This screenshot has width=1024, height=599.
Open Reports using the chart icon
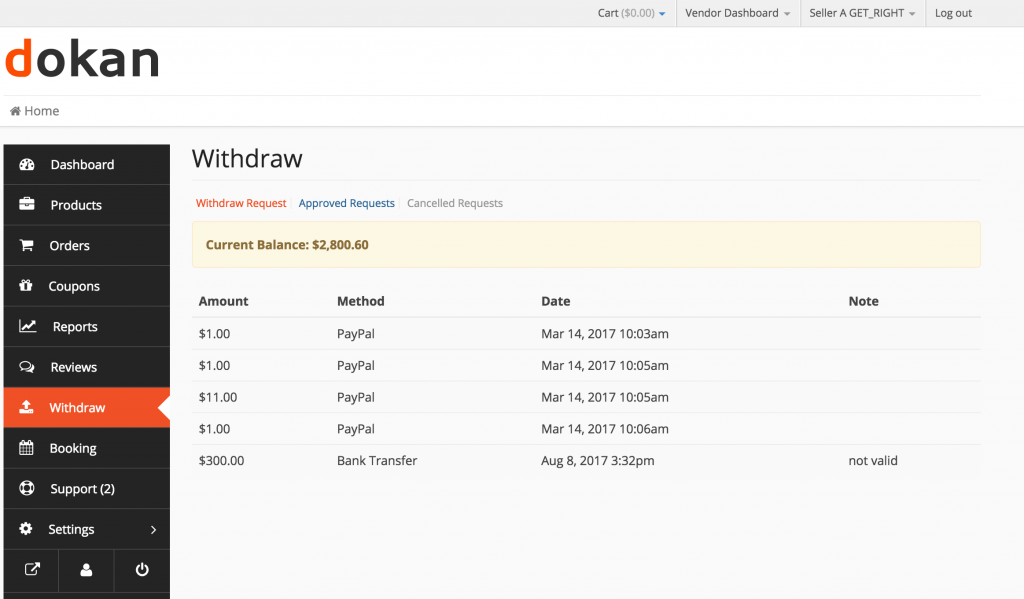click(27, 326)
